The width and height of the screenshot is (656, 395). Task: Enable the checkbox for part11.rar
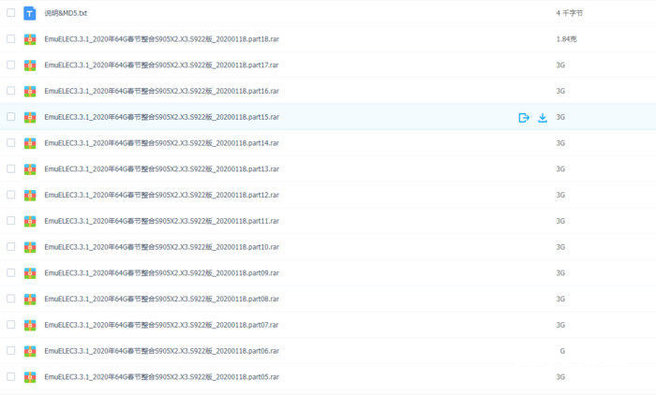[11, 221]
